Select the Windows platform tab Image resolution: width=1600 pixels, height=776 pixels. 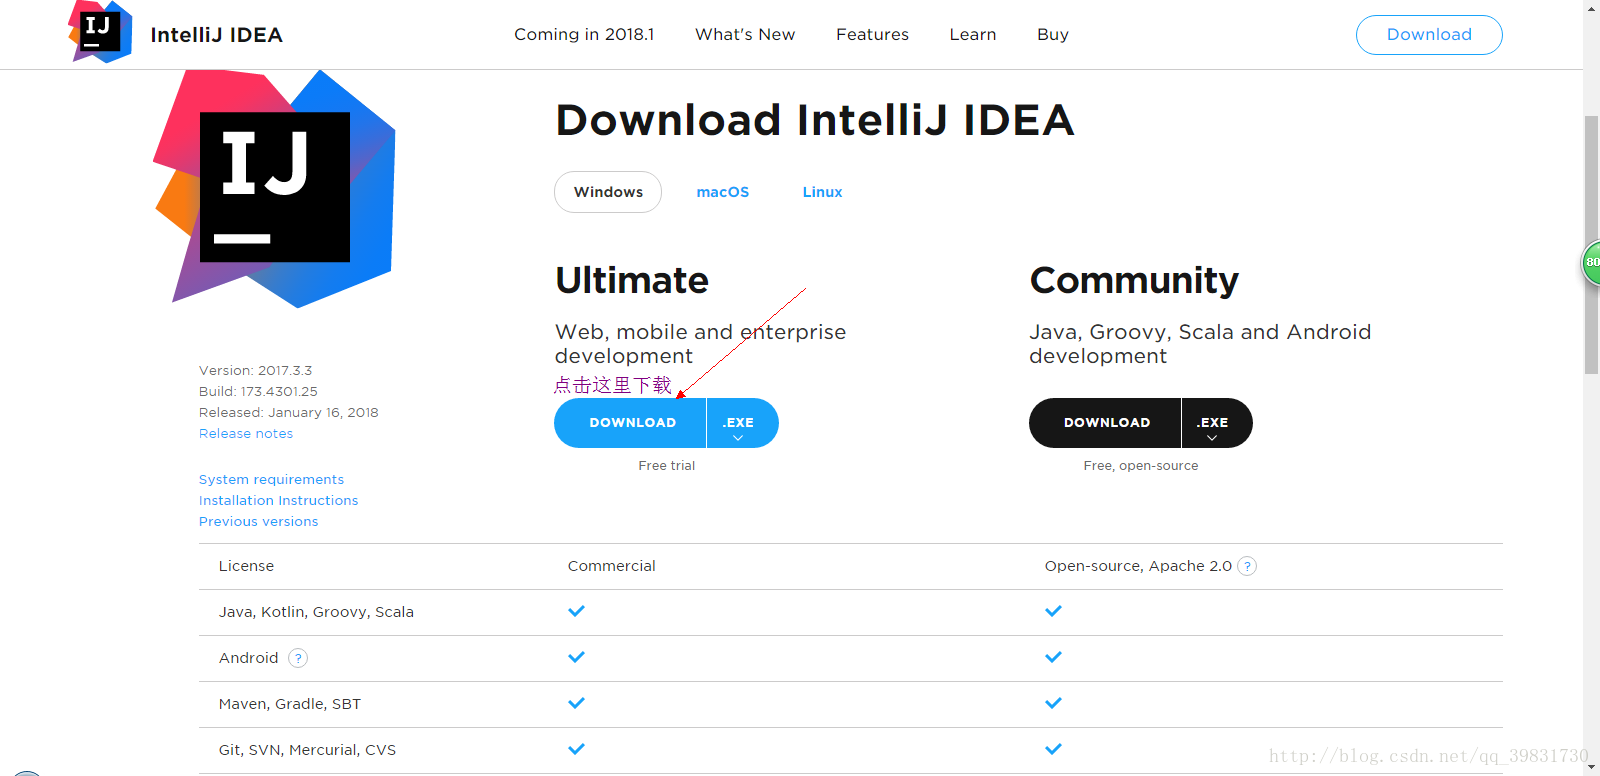click(x=608, y=192)
